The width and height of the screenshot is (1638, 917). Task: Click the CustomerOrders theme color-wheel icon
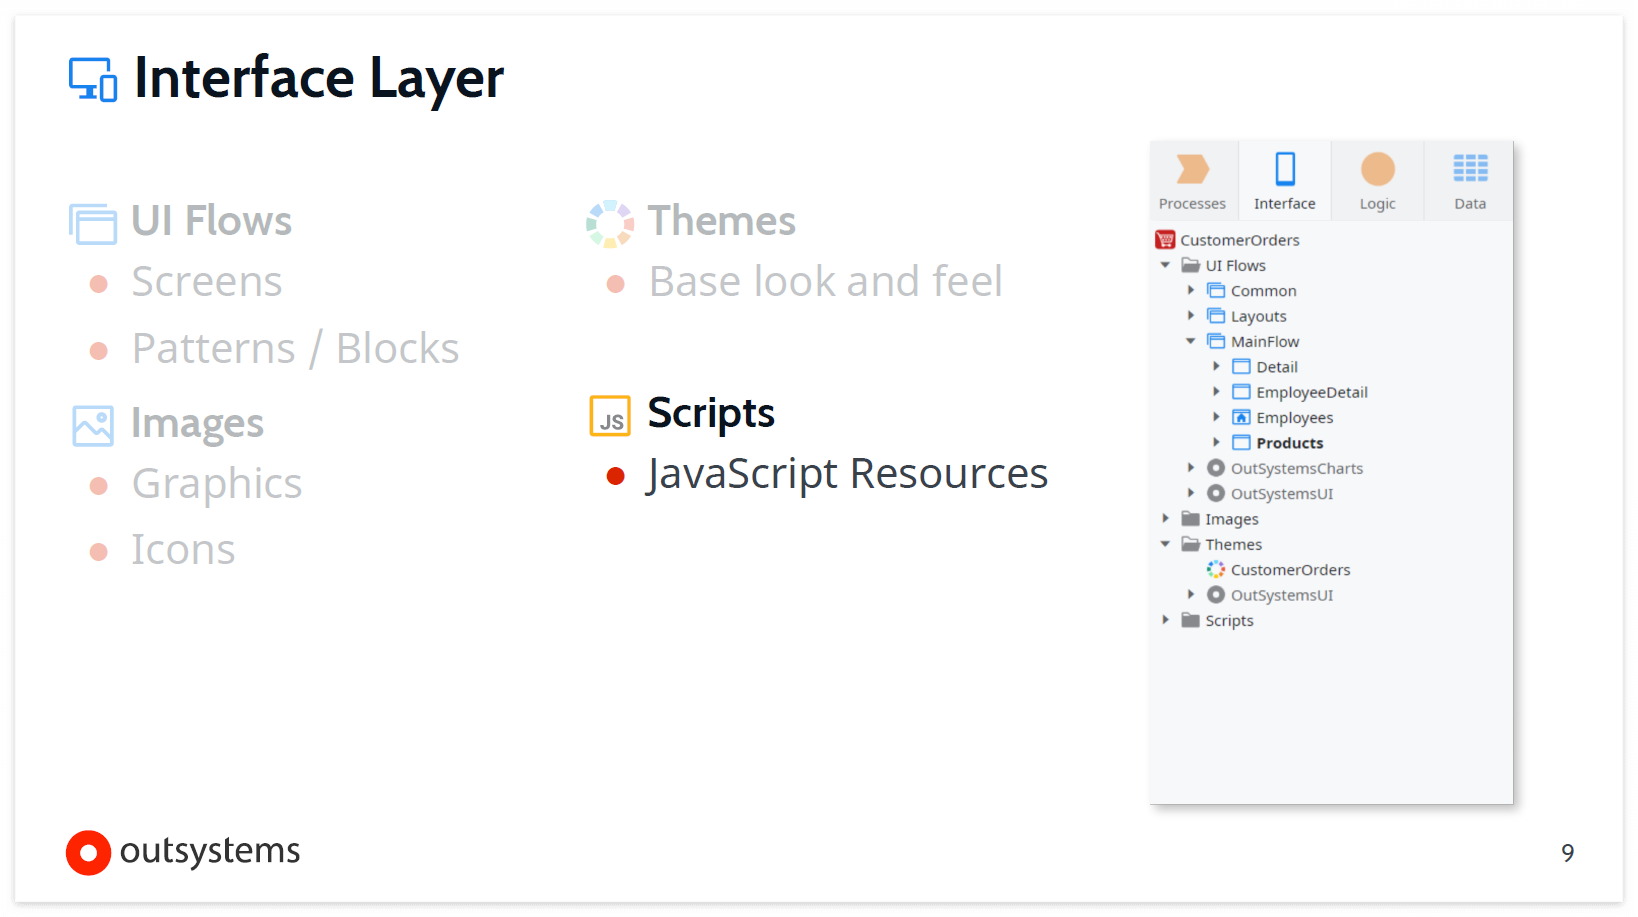(x=1216, y=570)
